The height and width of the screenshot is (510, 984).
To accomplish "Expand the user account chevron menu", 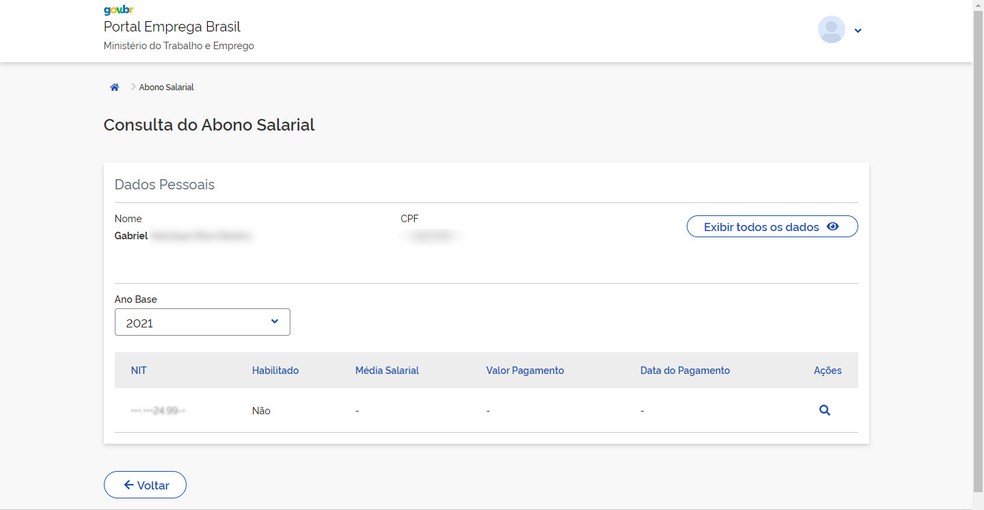I will (x=858, y=31).
